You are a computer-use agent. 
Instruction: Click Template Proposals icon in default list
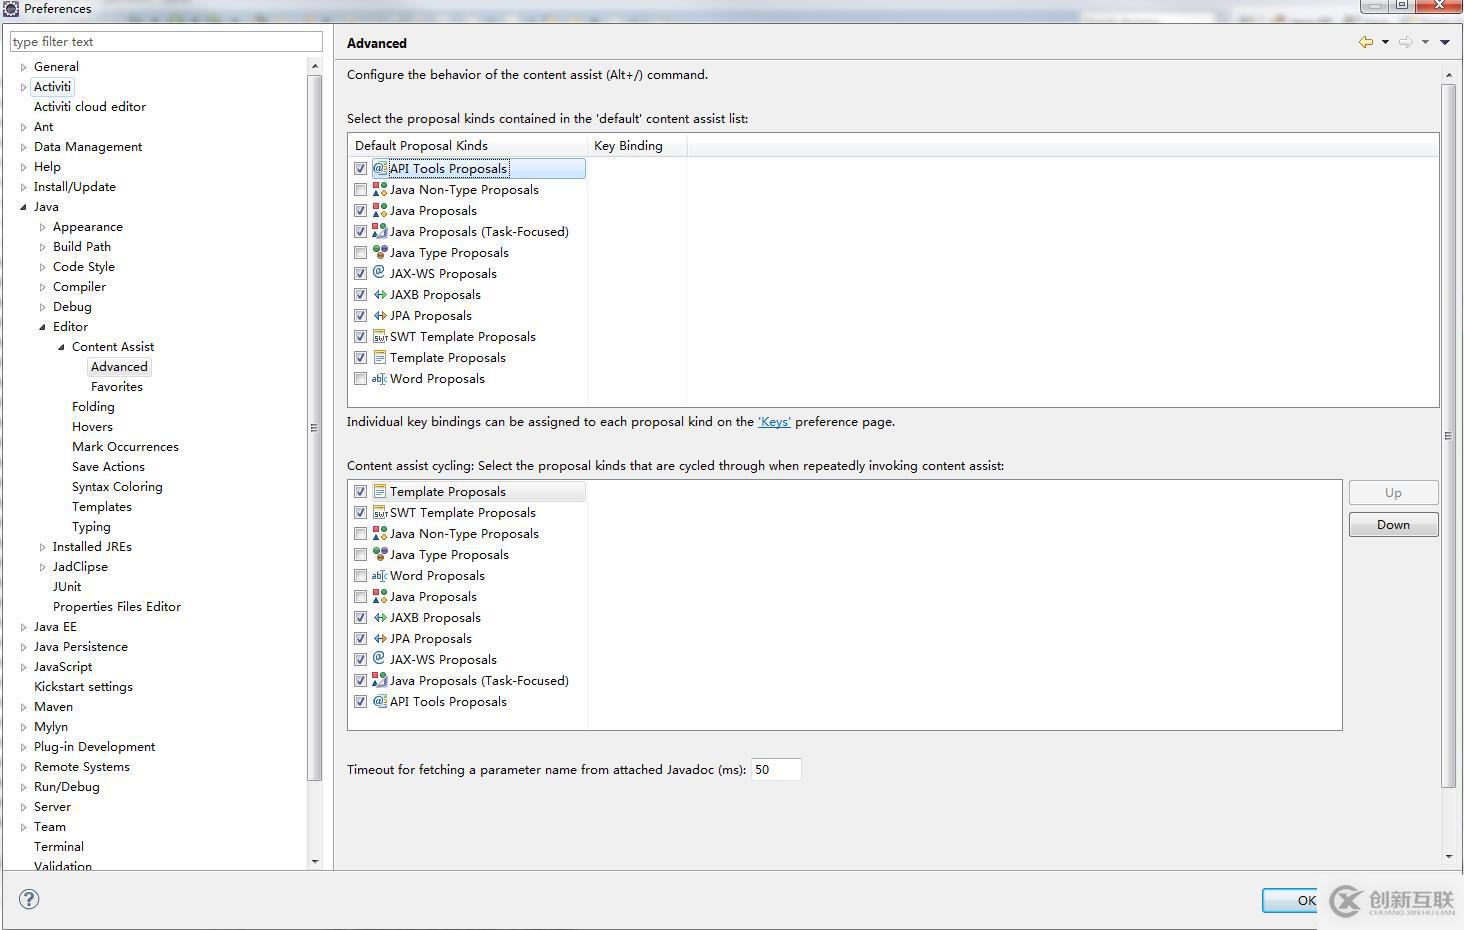pos(380,357)
